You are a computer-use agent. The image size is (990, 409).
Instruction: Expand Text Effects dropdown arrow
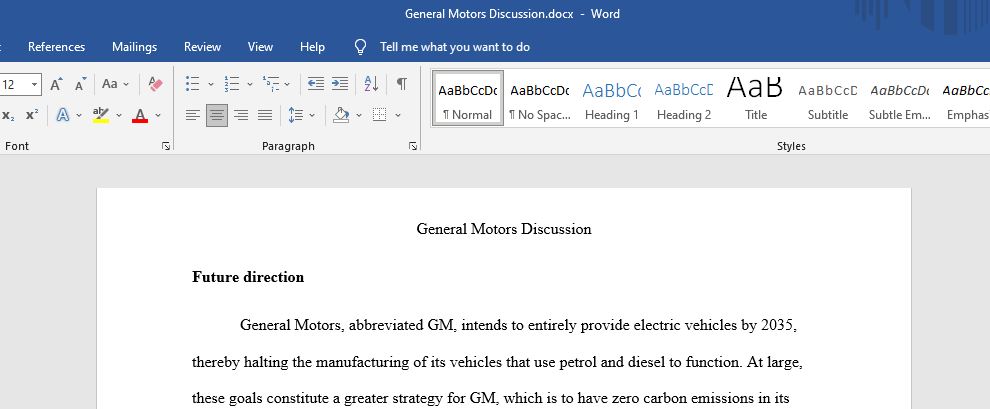(x=79, y=116)
